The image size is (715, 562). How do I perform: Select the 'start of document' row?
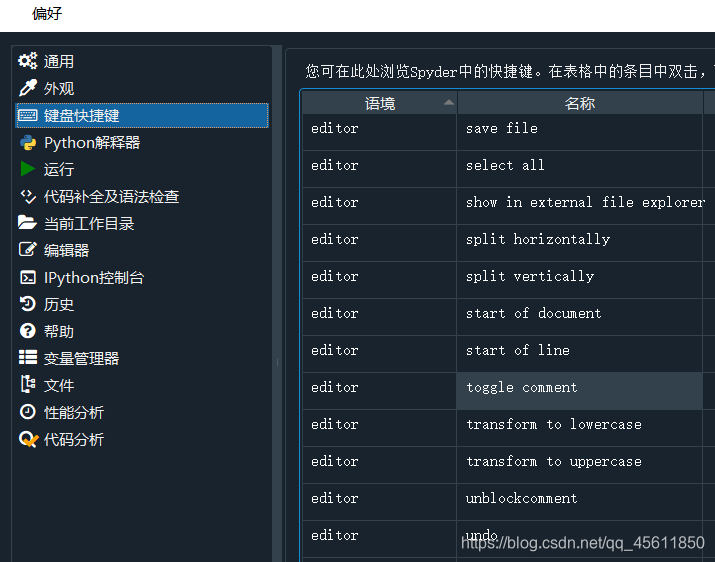click(508, 317)
